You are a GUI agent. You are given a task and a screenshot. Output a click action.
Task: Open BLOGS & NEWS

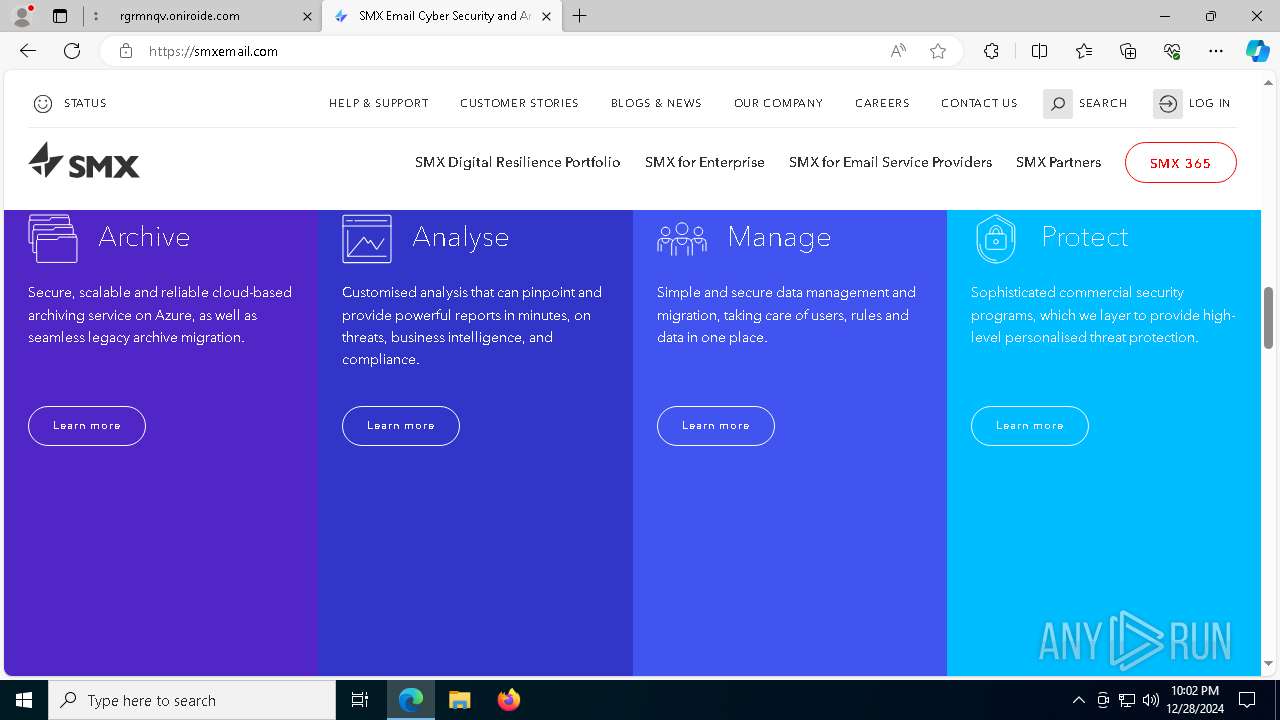(656, 103)
